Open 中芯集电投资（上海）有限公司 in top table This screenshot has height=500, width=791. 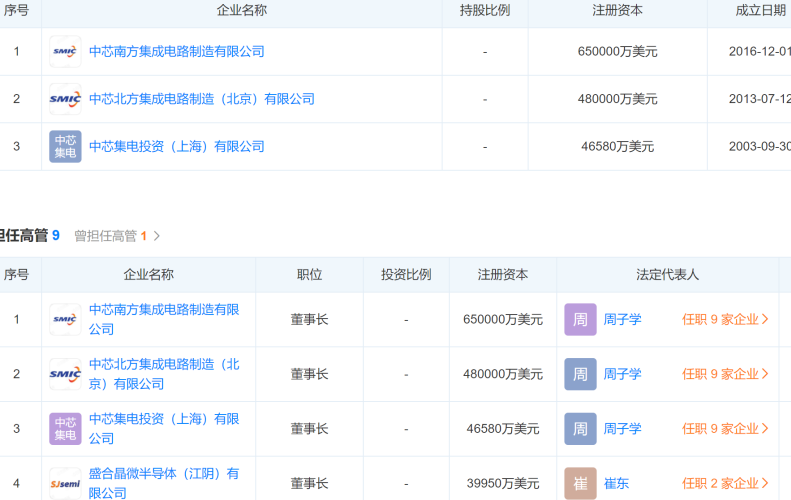click(177, 146)
